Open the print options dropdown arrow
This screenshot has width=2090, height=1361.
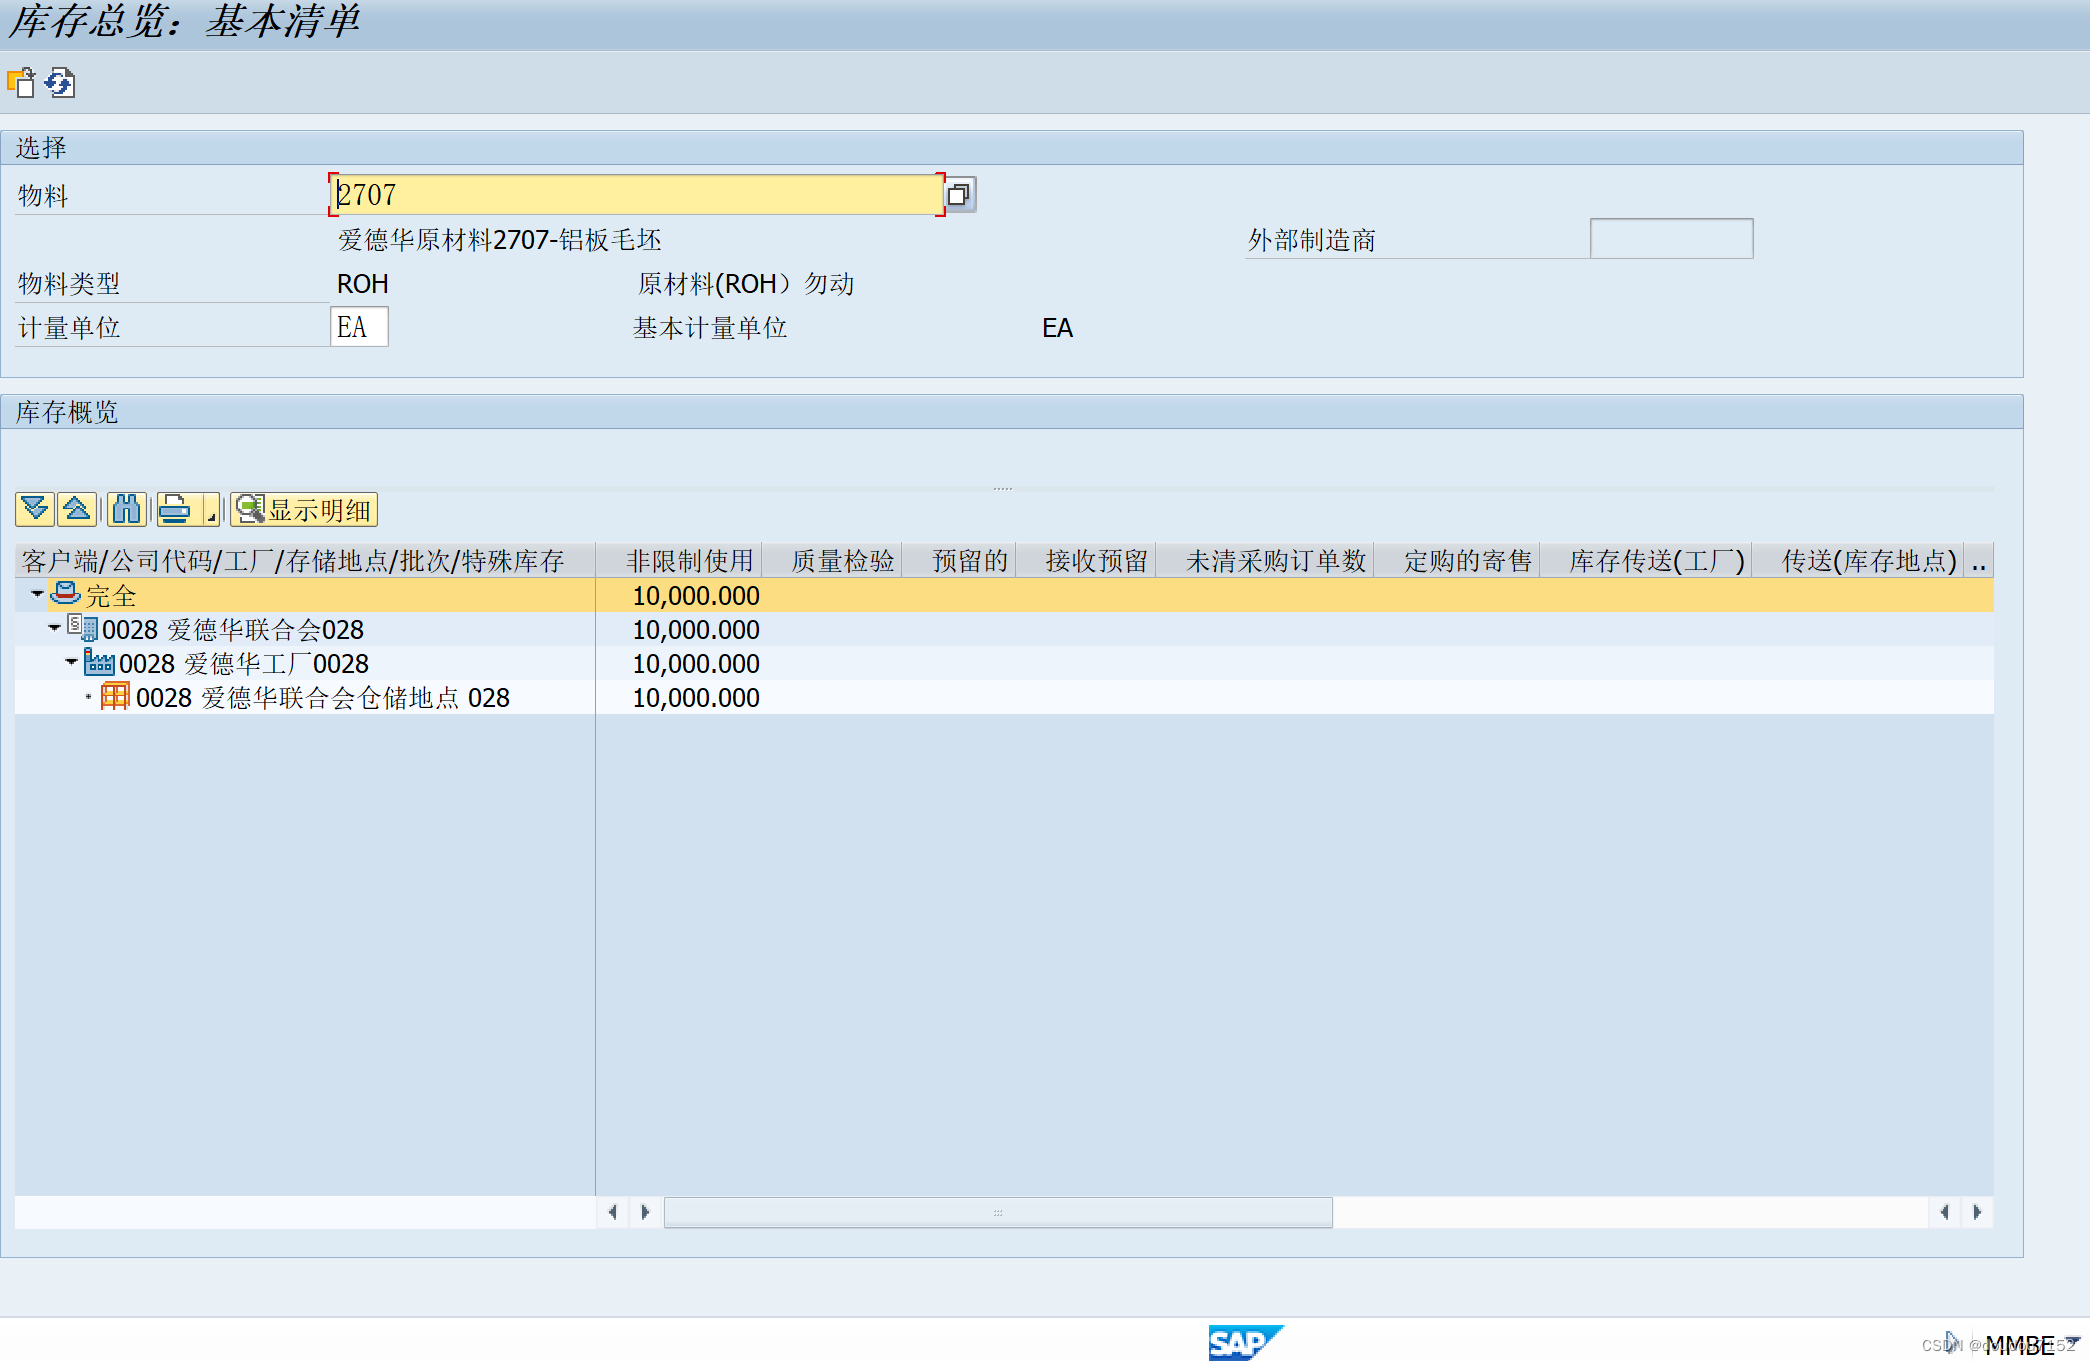[210, 509]
